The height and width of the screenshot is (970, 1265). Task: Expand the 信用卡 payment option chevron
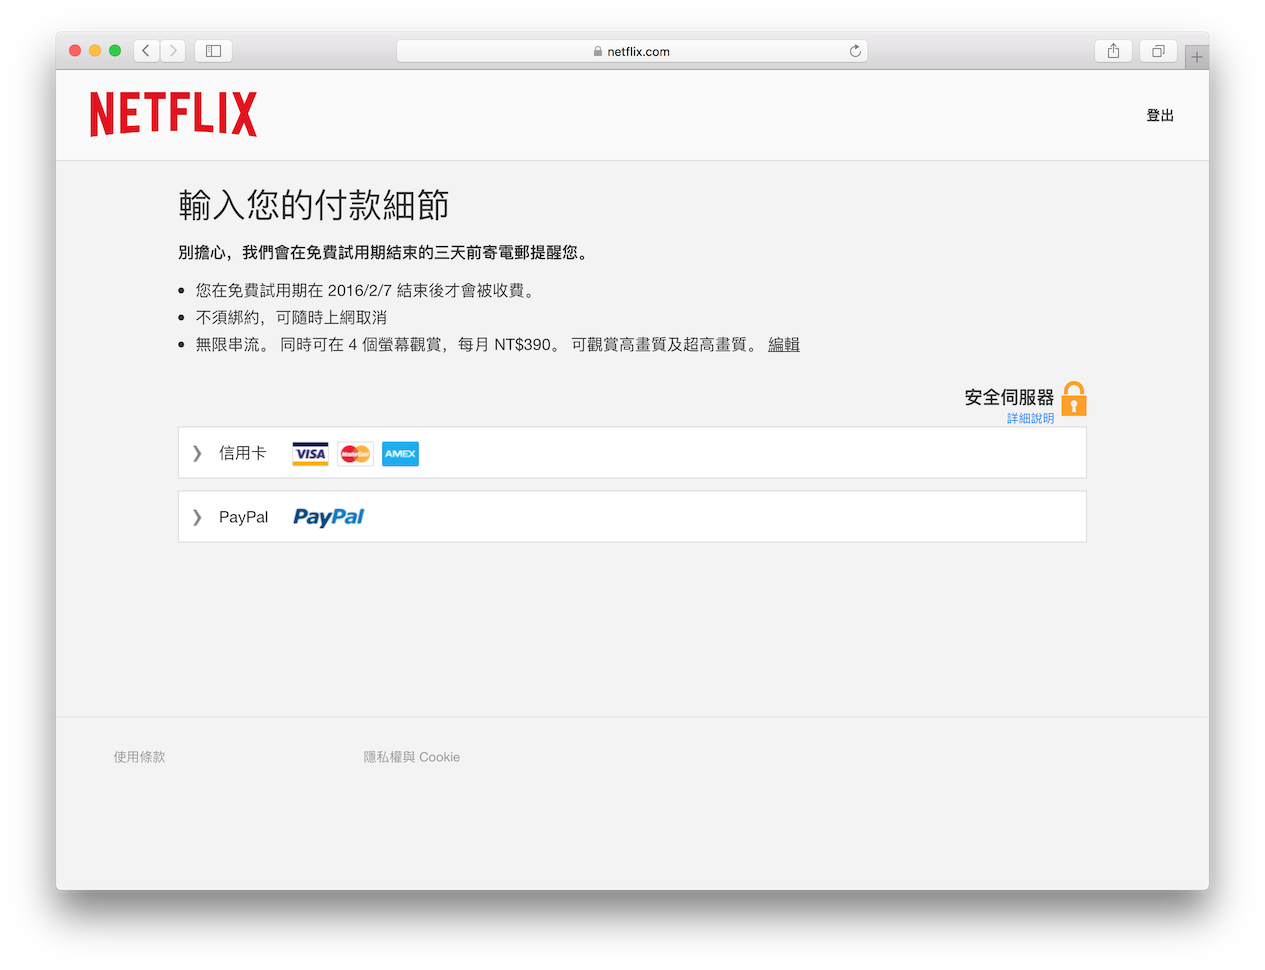pyautogui.click(x=197, y=454)
